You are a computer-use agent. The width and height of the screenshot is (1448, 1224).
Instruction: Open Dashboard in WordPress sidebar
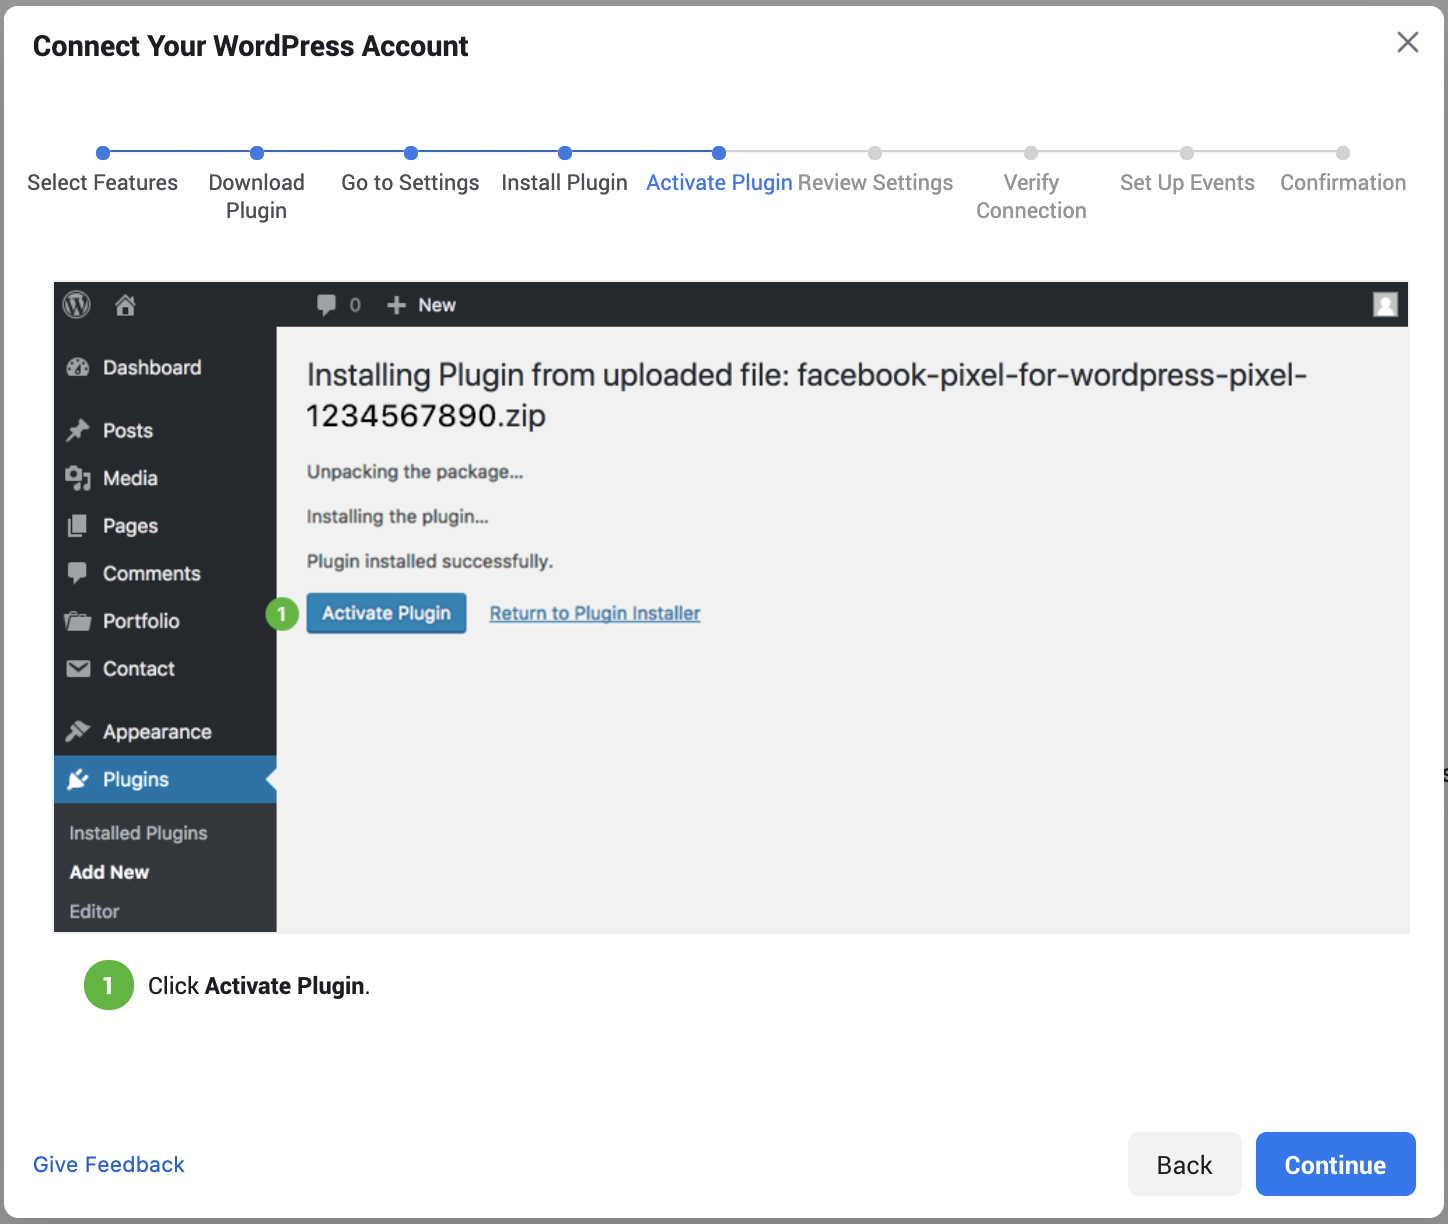[x=165, y=367]
